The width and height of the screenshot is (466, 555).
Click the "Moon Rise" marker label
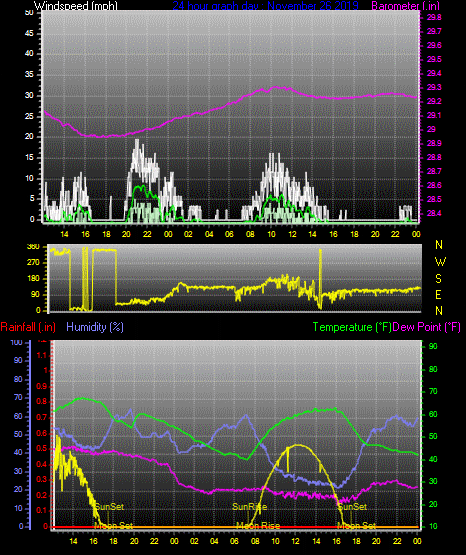[258, 526]
